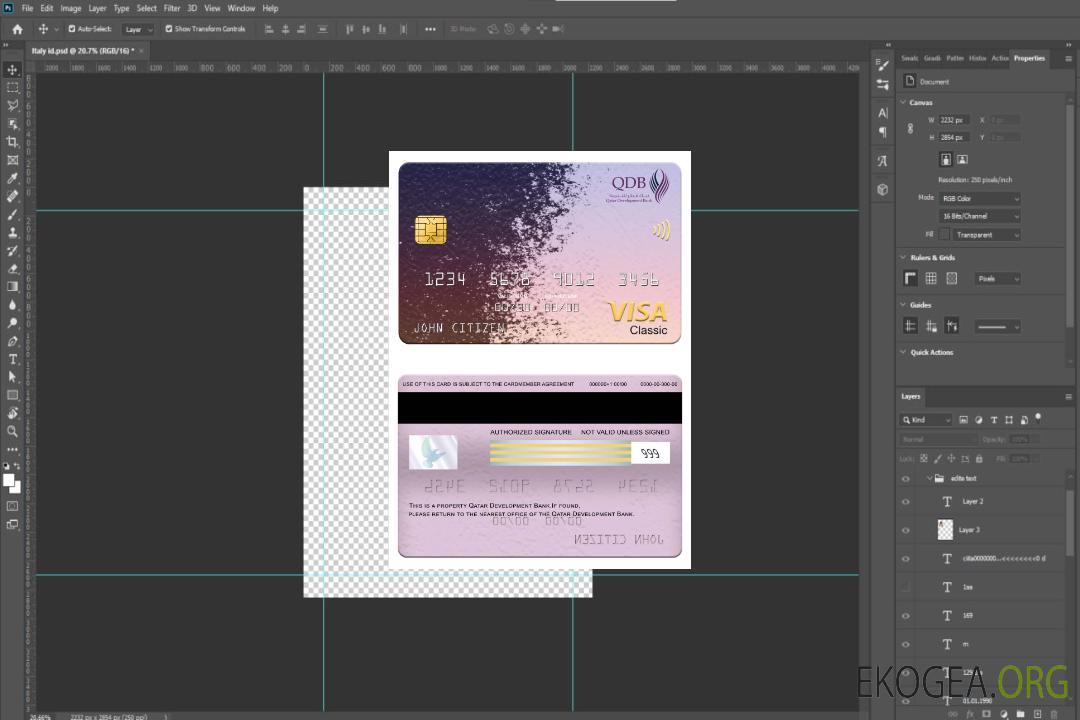The height and width of the screenshot is (720, 1080).
Task: Open the 3D panel cube icon
Action: pyautogui.click(x=882, y=189)
